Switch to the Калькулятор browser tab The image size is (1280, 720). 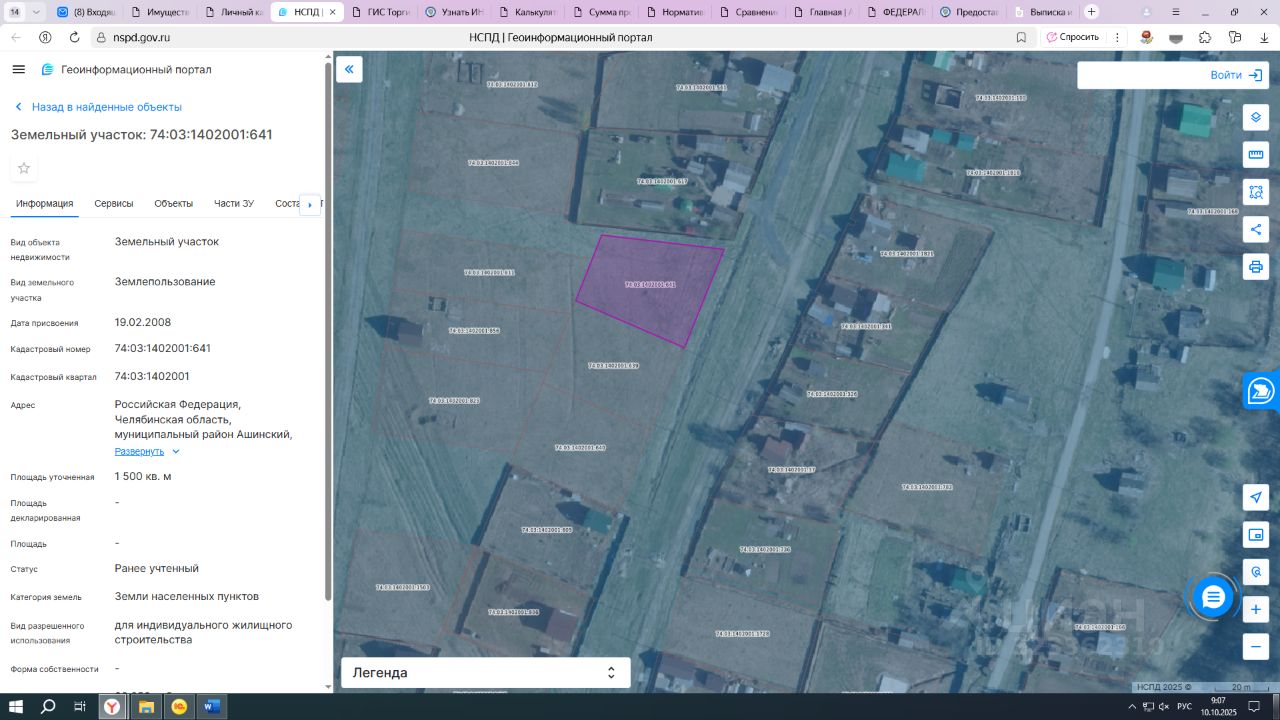coord(526,12)
